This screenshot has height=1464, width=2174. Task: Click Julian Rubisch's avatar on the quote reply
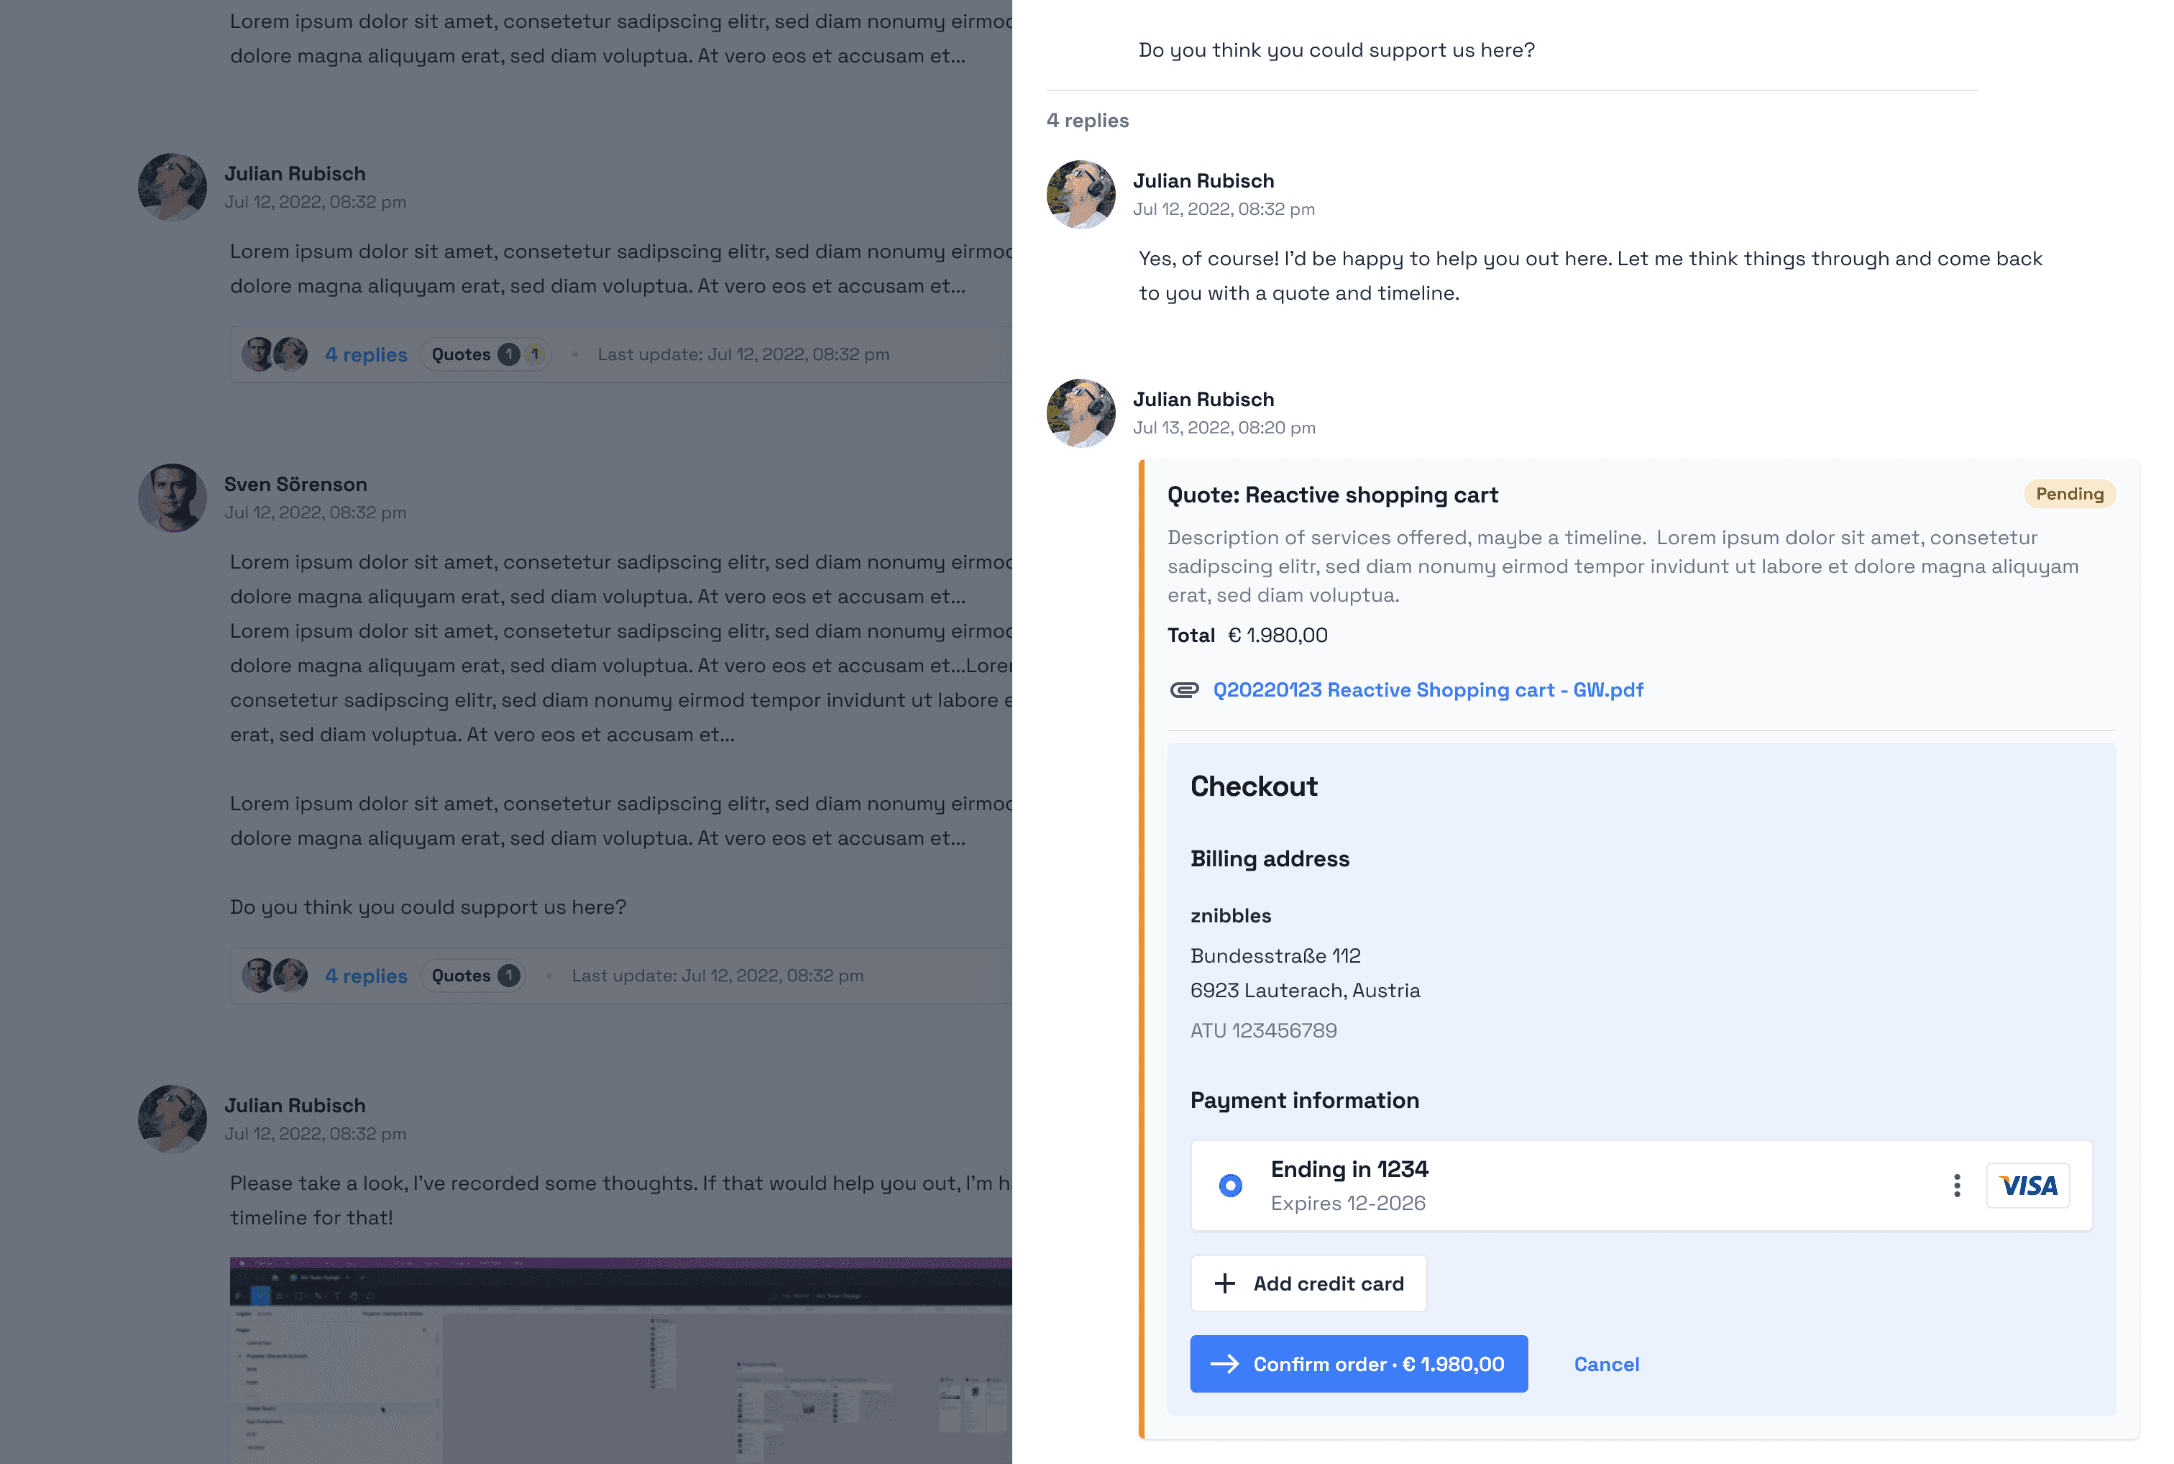(x=1080, y=413)
